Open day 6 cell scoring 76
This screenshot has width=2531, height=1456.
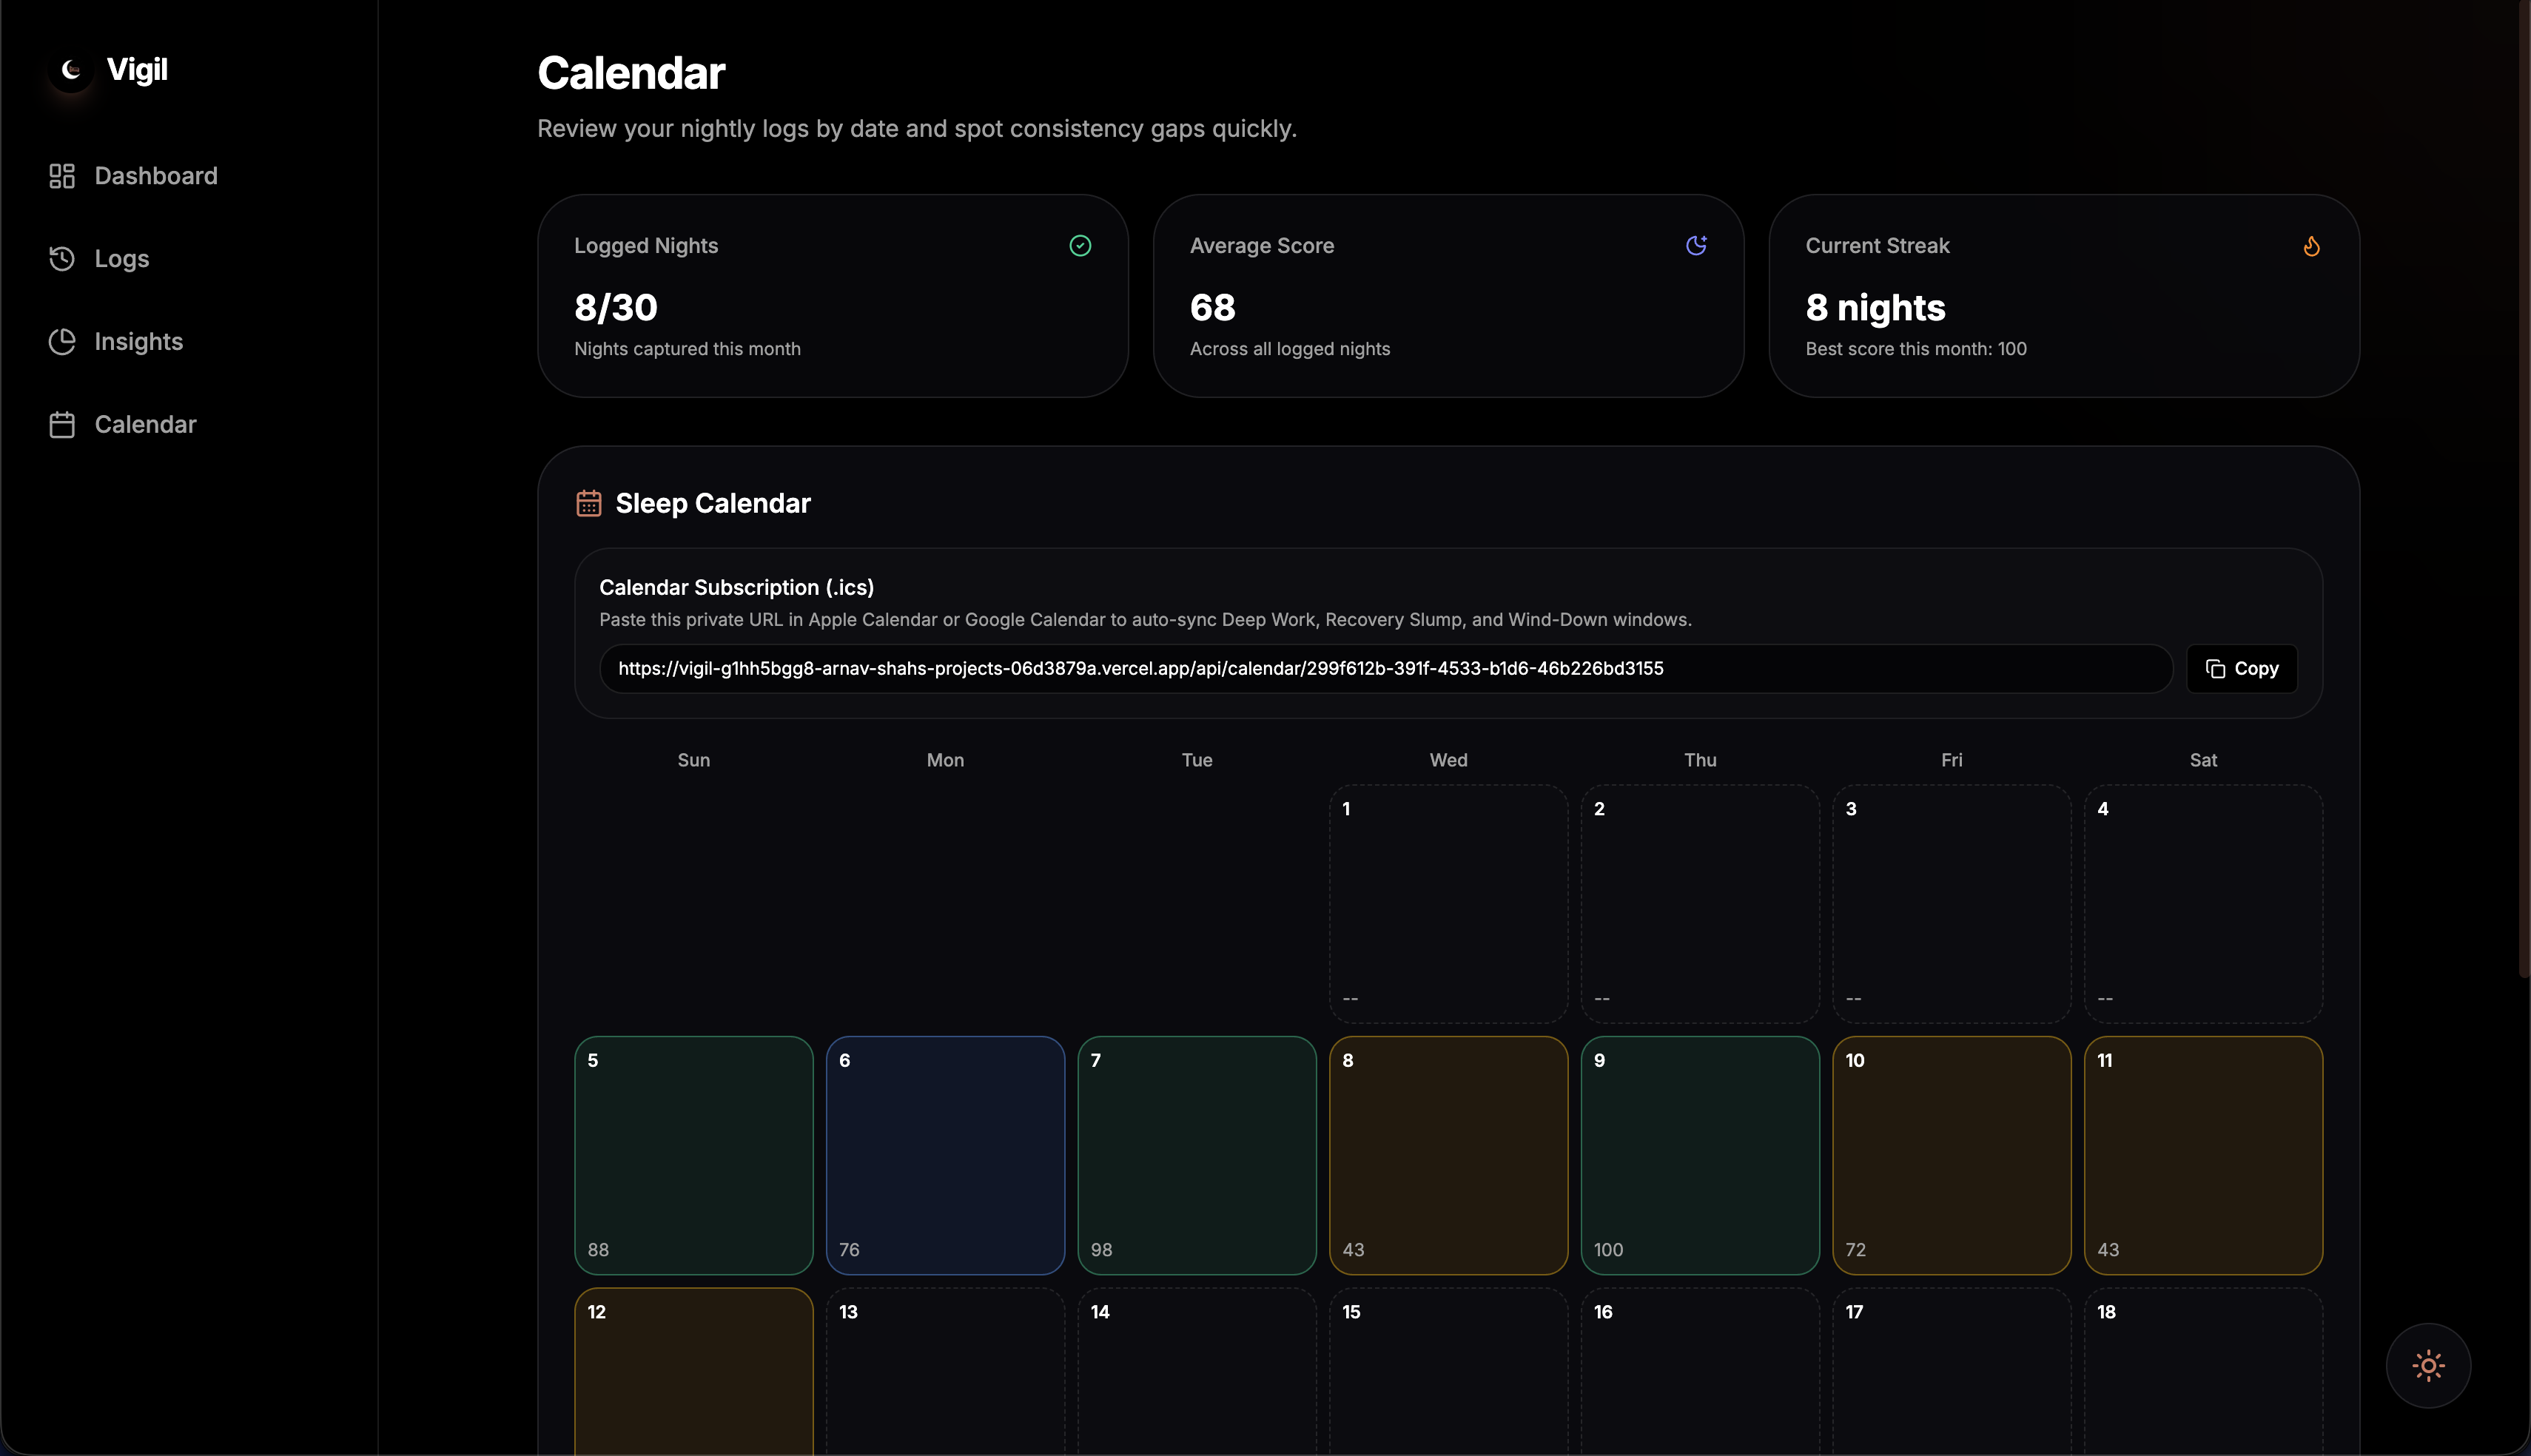point(945,1155)
